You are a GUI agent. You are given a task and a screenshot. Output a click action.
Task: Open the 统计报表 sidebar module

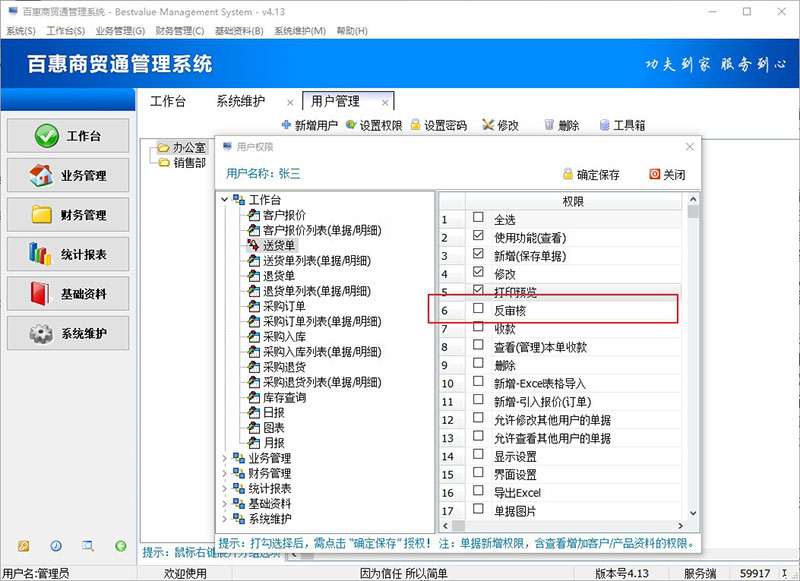coord(68,254)
